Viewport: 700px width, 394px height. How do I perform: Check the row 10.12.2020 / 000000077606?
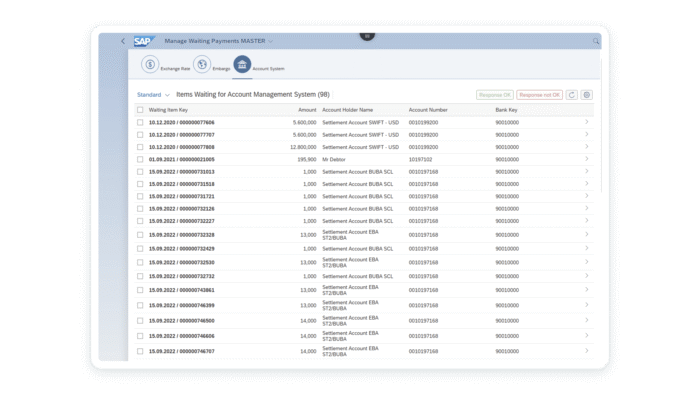pos(140,122)
